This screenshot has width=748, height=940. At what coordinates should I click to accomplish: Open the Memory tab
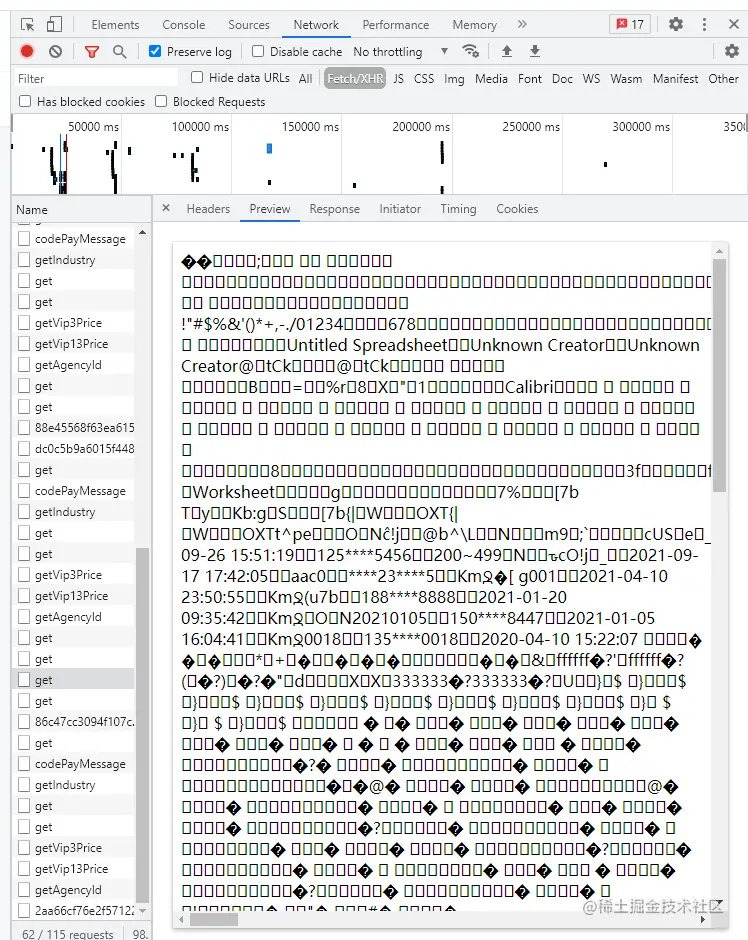tap(475, 25)
